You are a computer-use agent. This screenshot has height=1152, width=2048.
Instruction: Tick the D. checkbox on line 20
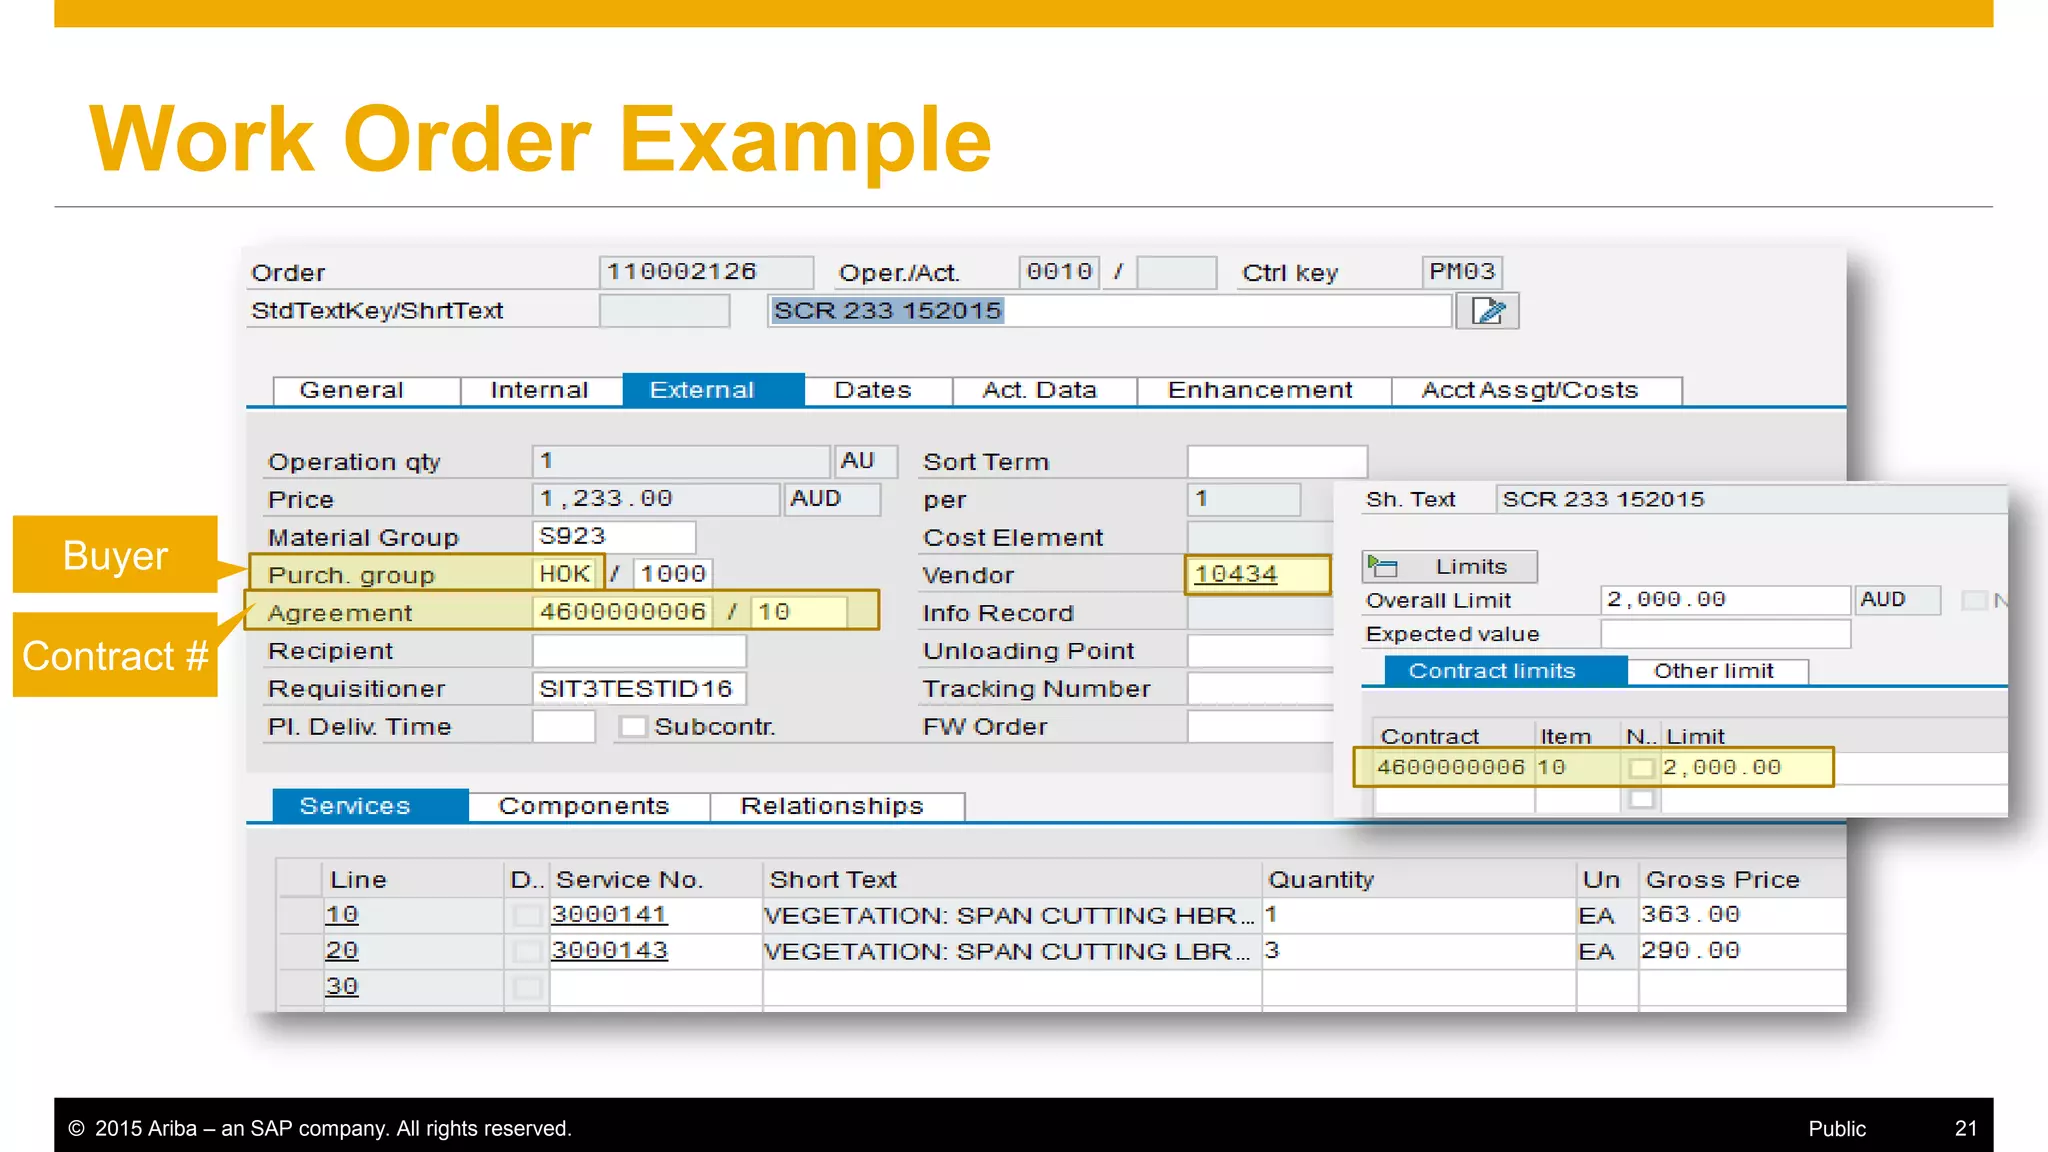click(x=527, y=951)
